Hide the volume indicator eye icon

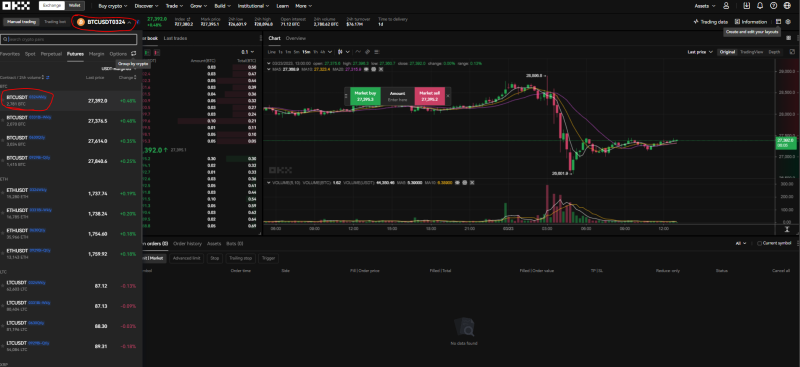click(458, 182)
